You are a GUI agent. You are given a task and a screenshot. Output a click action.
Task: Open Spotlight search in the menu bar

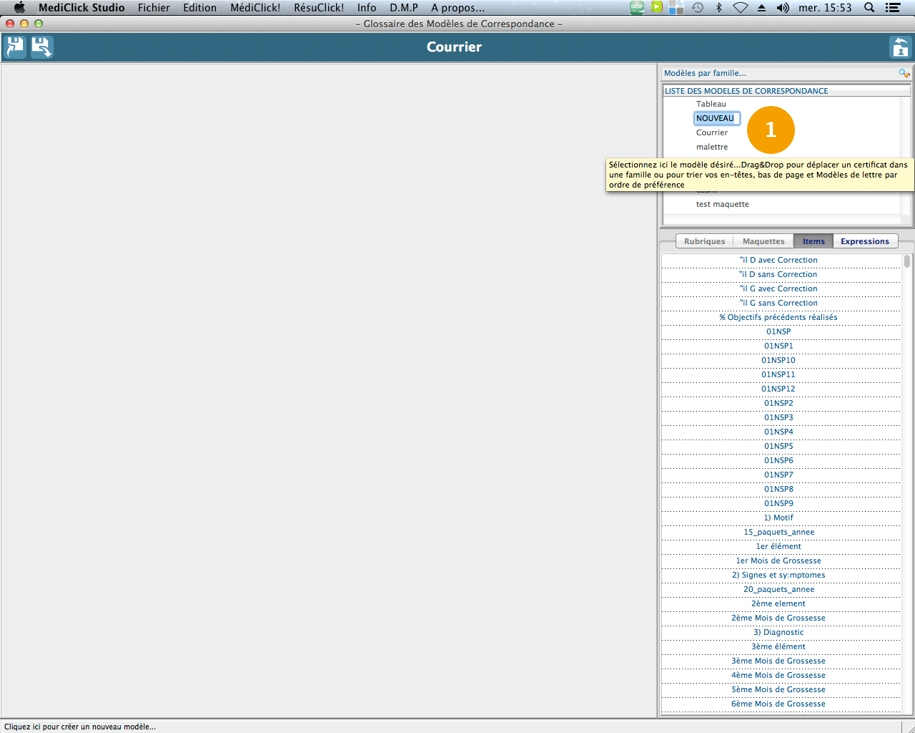coord(869,8)
